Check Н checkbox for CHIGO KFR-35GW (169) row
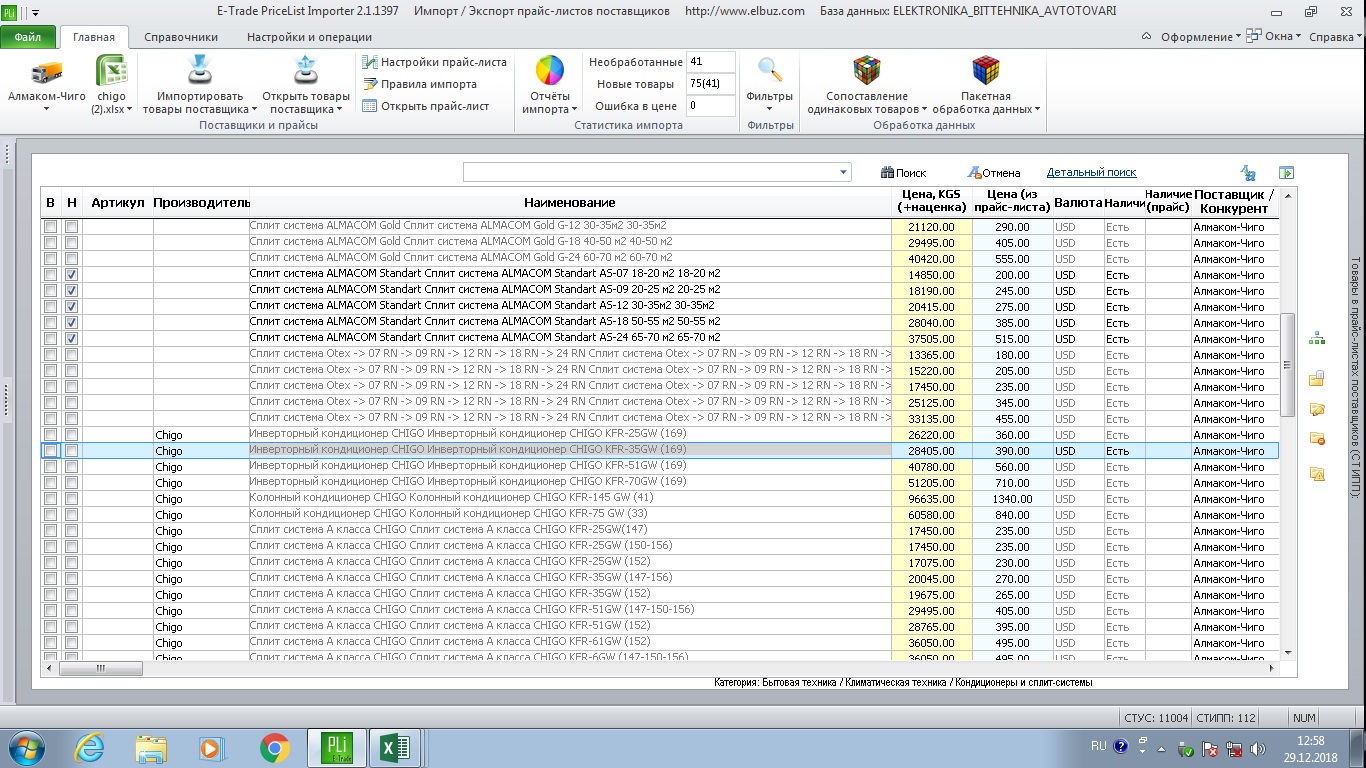This screenshot has height=768, width=1366. click(71, 450)
